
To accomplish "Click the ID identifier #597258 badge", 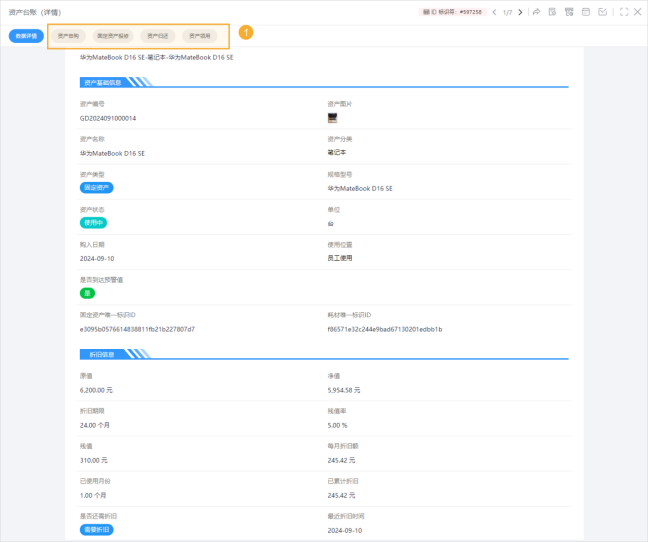I will pyautogui.click(x=454, y=12).
